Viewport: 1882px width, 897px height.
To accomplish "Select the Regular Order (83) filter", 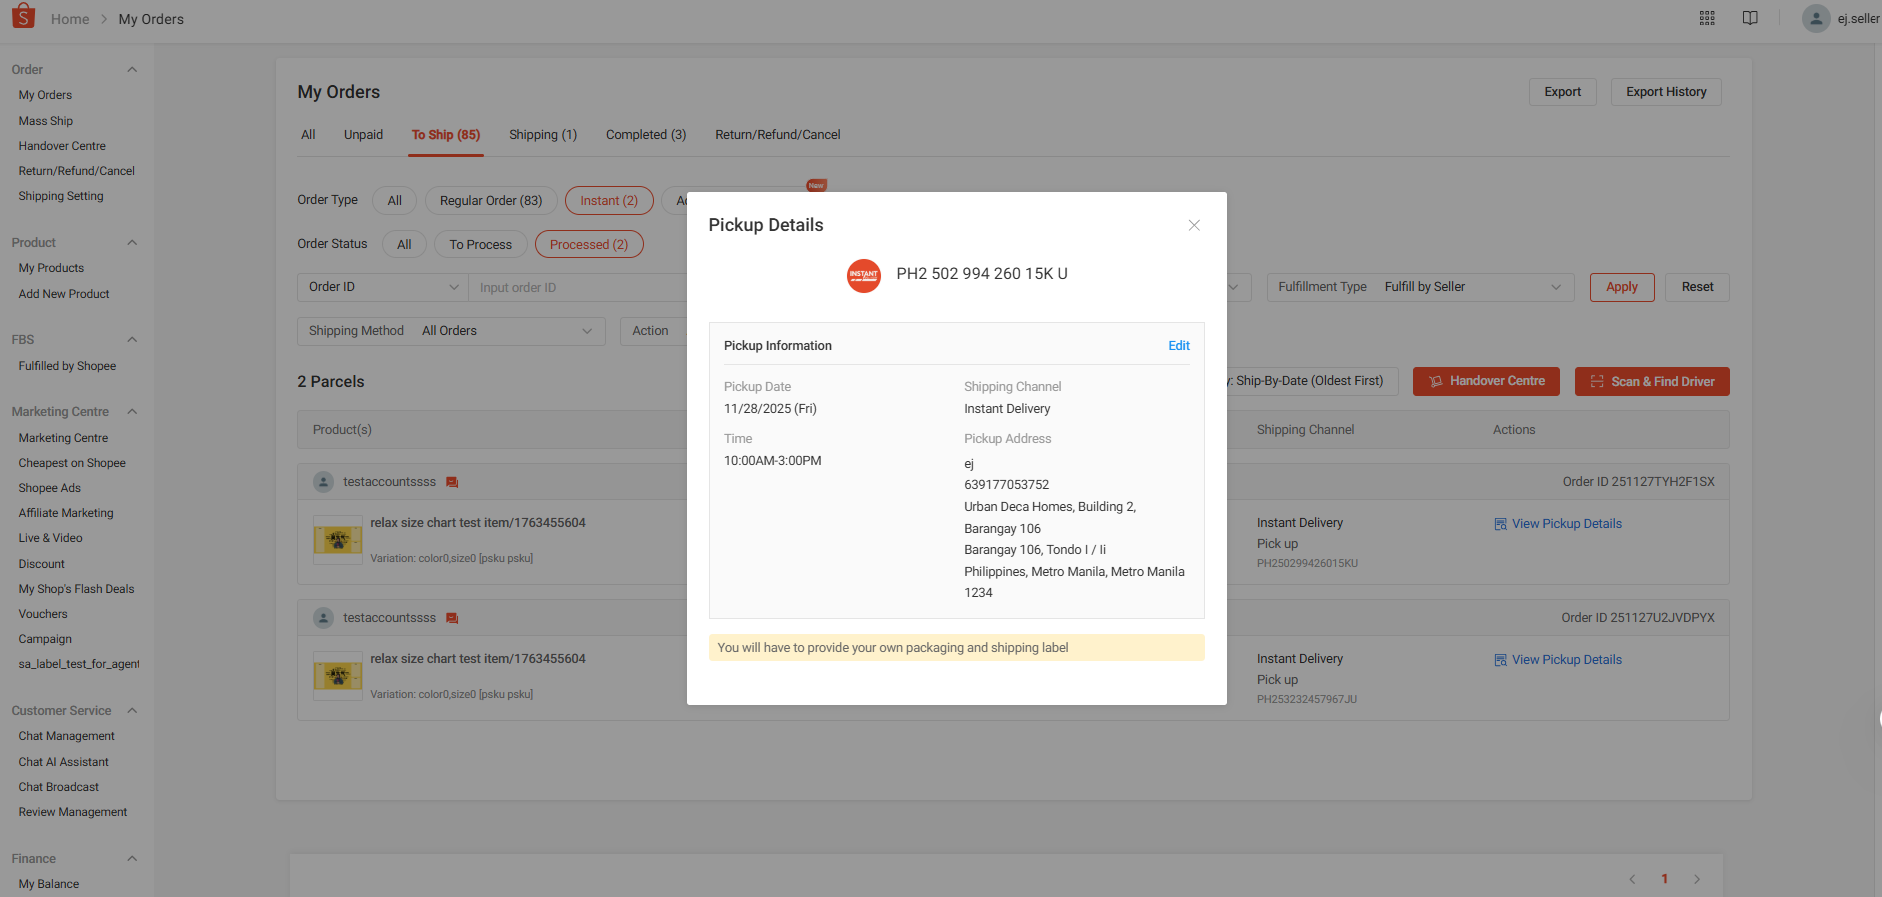I will 491,200.
